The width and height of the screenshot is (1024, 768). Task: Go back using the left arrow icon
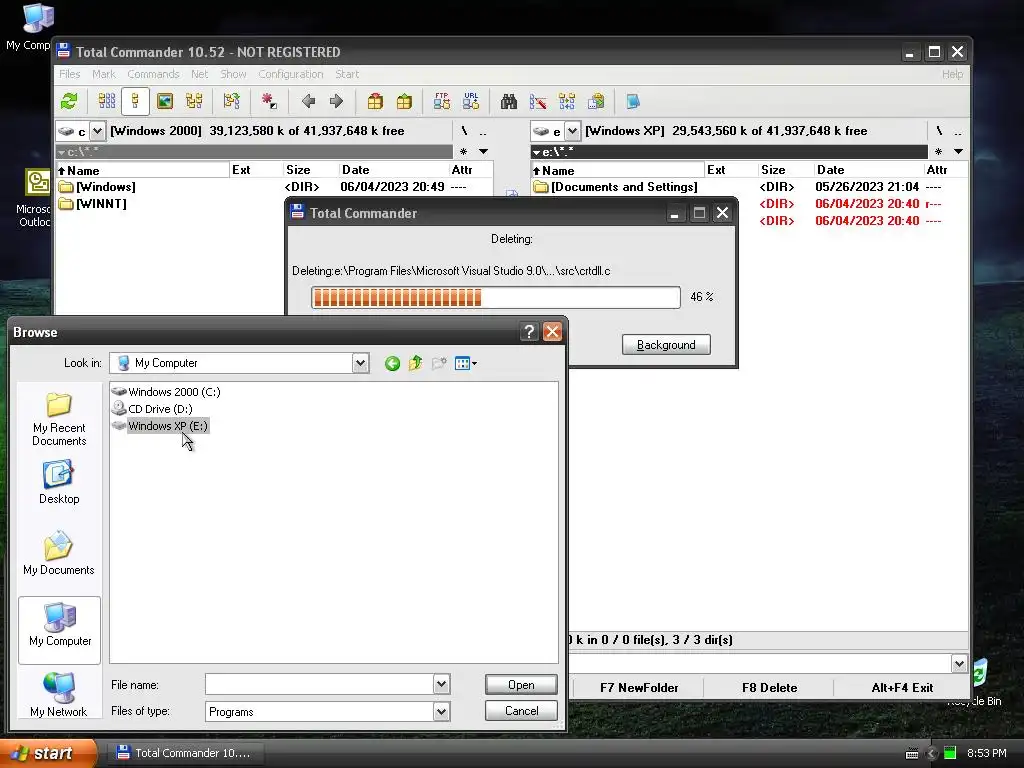[x=308, y=101]
